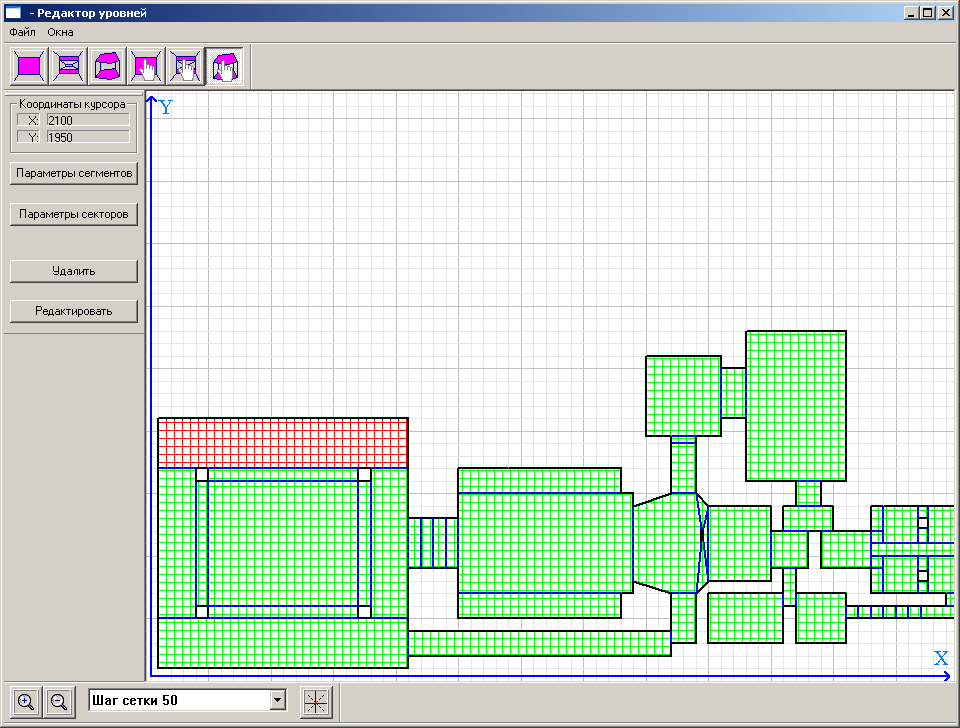The image size is (960, 728).
Task: Zoom in with the plus magnifier
Action: click(26, 701)
